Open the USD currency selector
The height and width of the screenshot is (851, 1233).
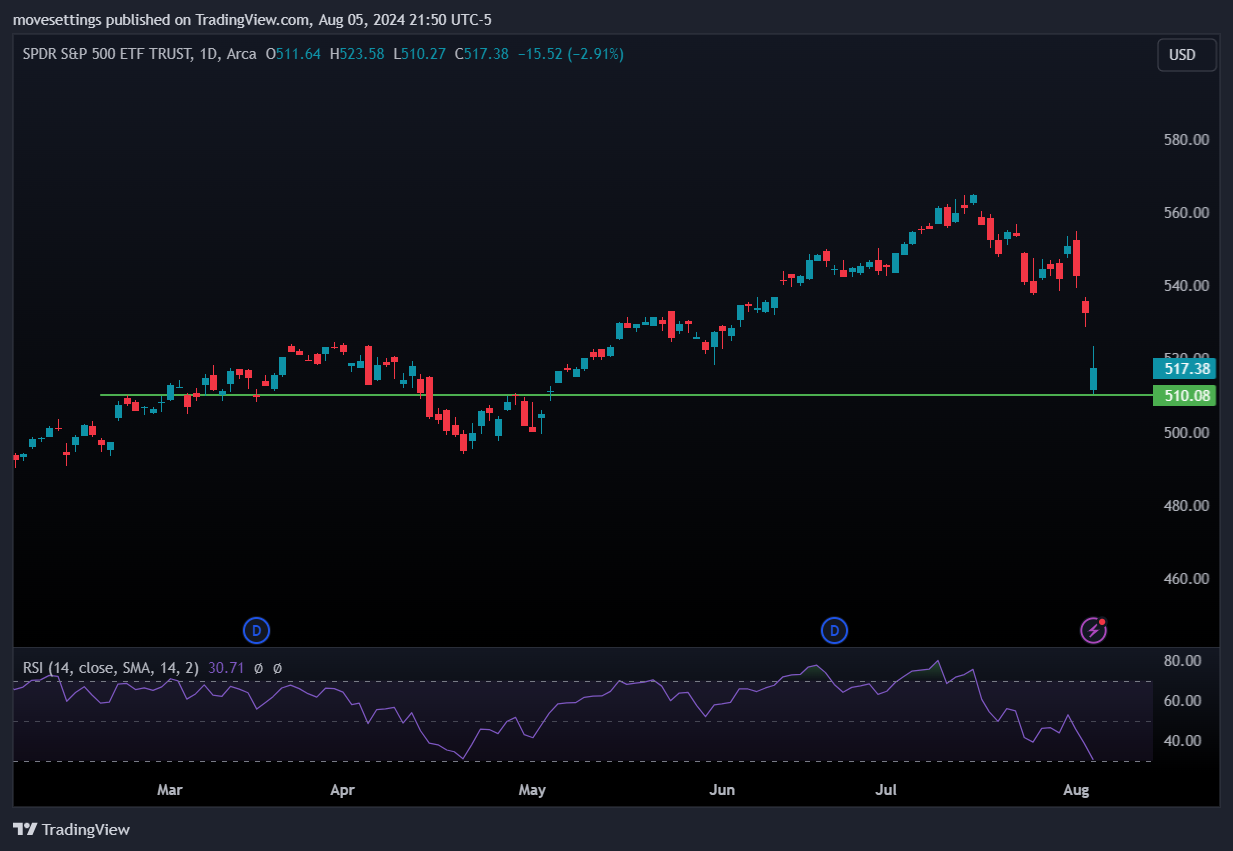coord(1187,55)
